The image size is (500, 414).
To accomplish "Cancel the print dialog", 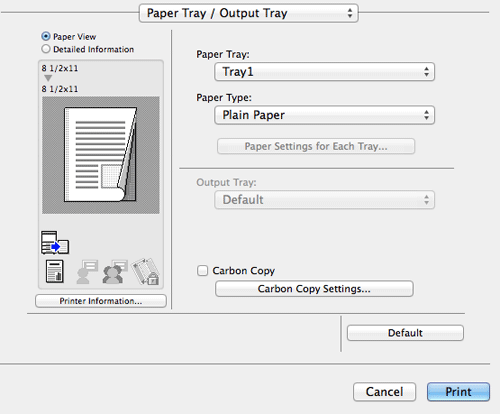I will click(x=384, y=392).
